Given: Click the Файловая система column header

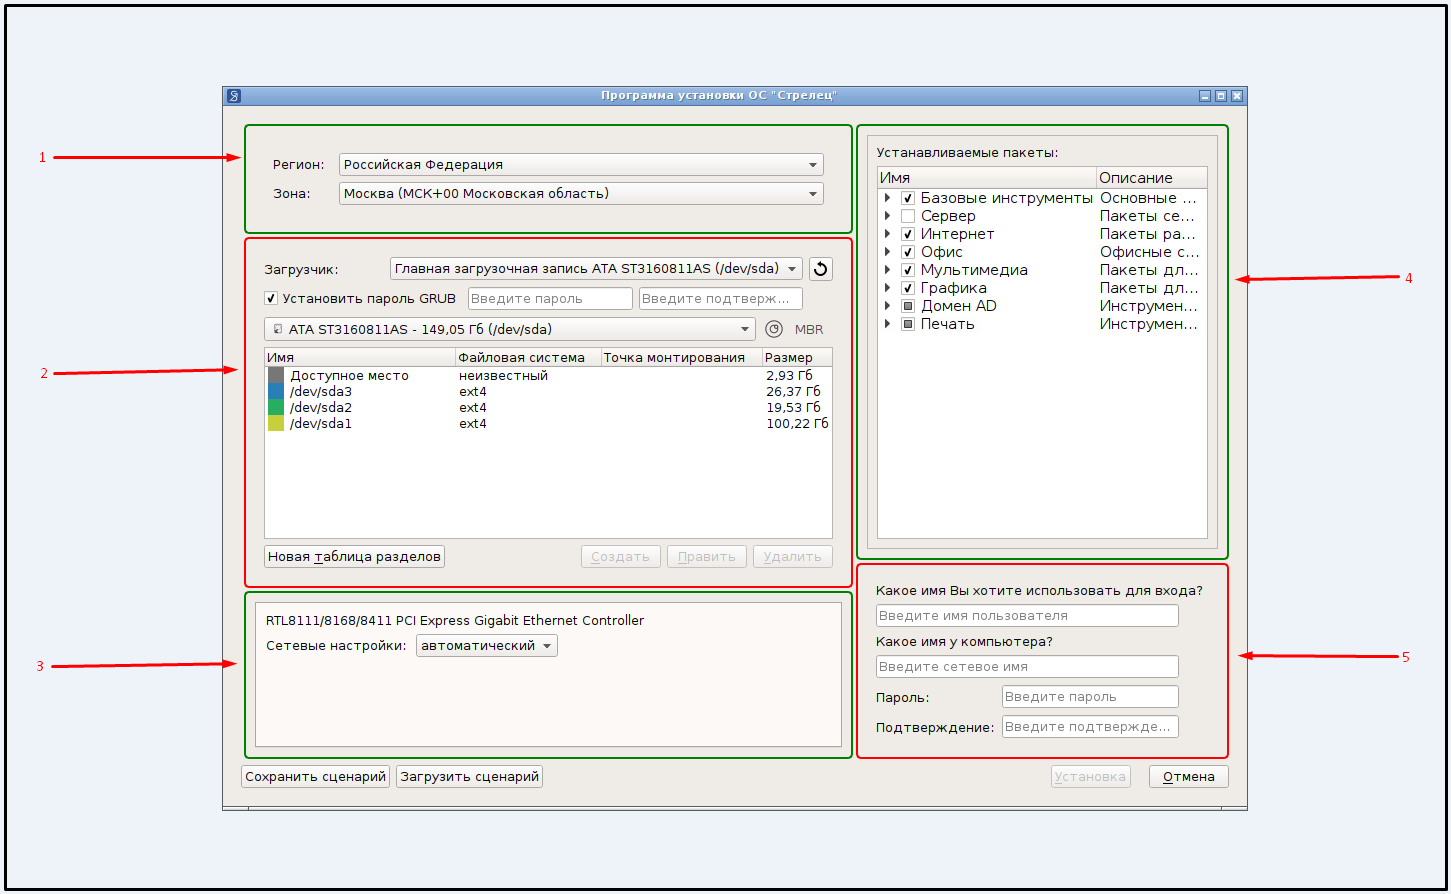Looking at the screenshot, I should point(528,357).
